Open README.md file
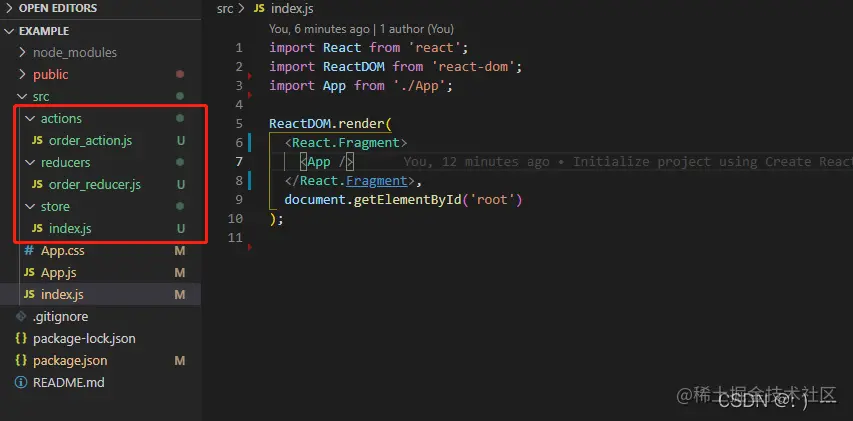 click(69, 382)
